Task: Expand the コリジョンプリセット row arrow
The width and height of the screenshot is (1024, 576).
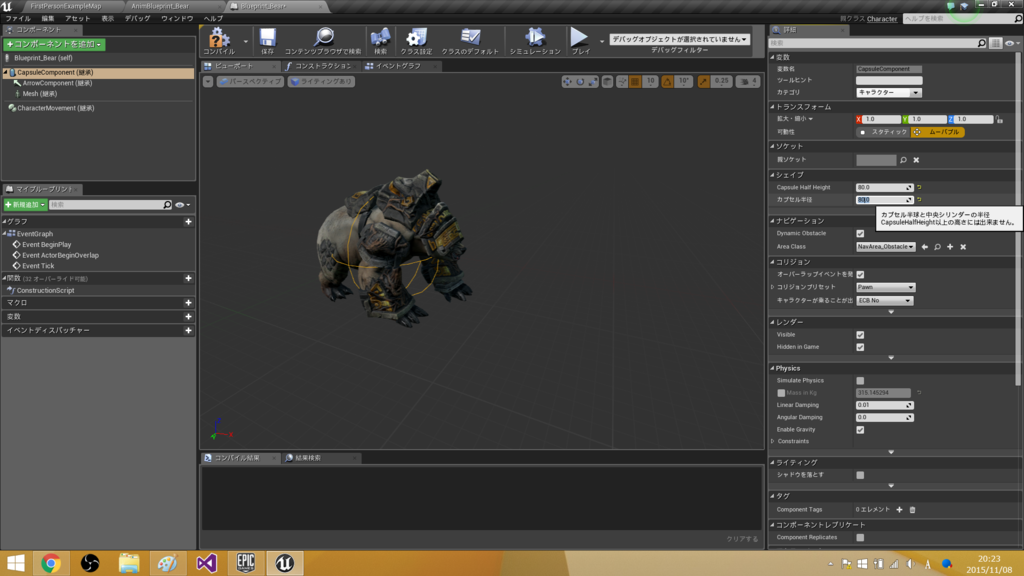Action: point(773,287)
